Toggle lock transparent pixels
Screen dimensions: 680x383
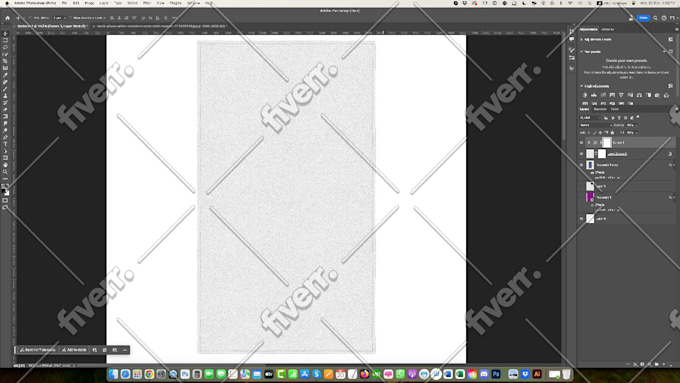coord(589,132)
